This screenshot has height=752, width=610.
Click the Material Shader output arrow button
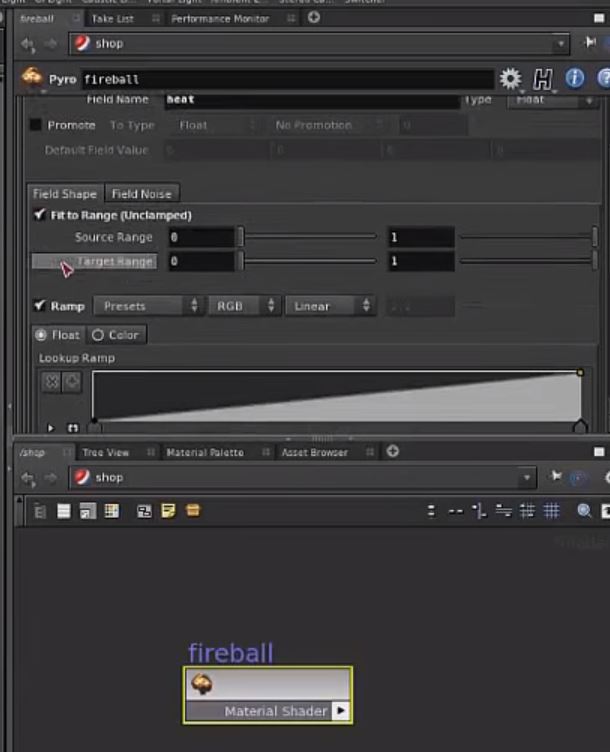click(340, 710)
